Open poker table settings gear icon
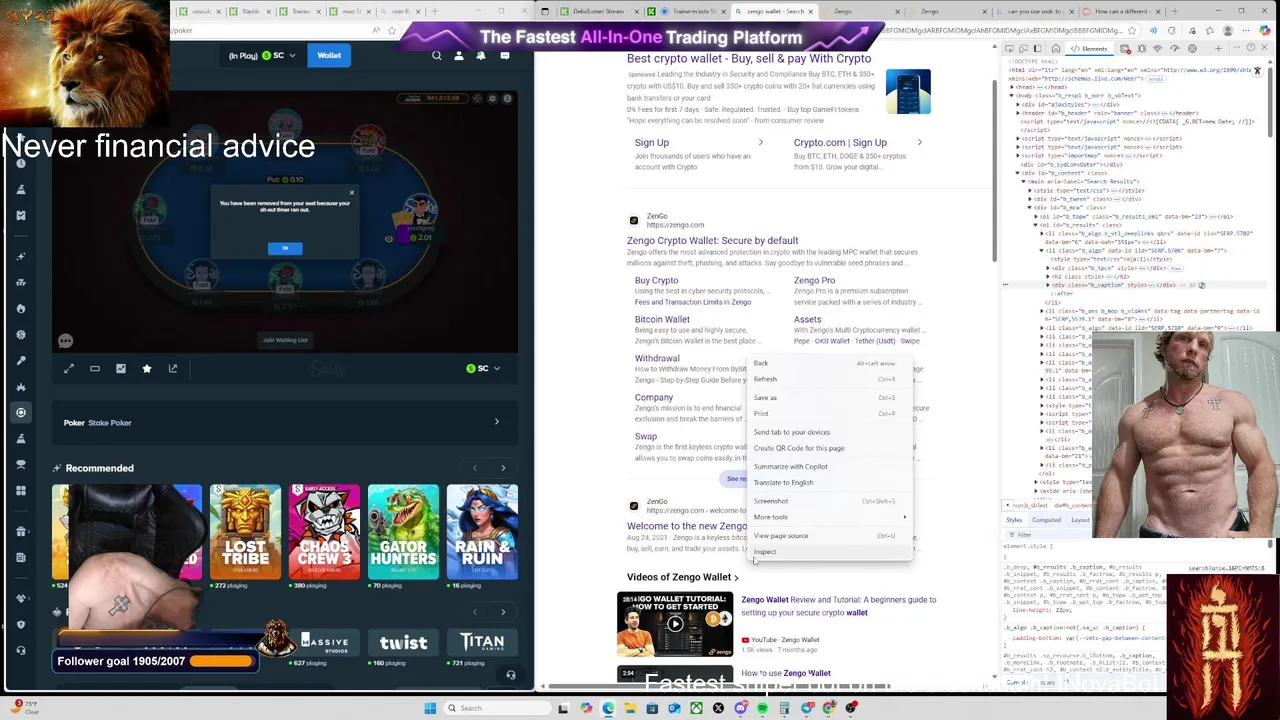Viewport: 1280px width, 720px height. (492, 99)
